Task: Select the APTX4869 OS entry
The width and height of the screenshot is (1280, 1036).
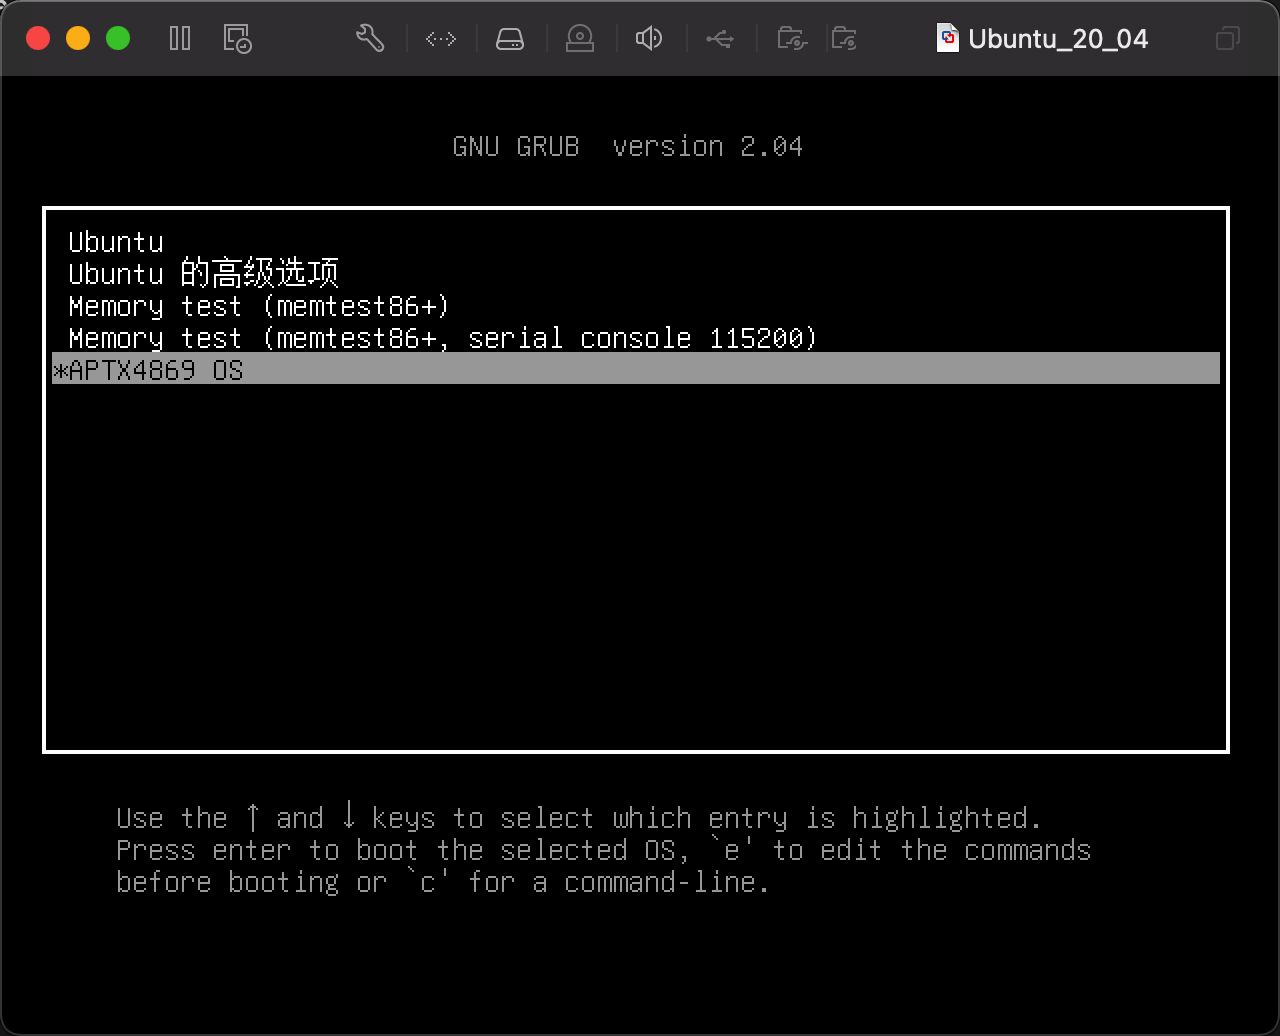Action: (636, 368)
